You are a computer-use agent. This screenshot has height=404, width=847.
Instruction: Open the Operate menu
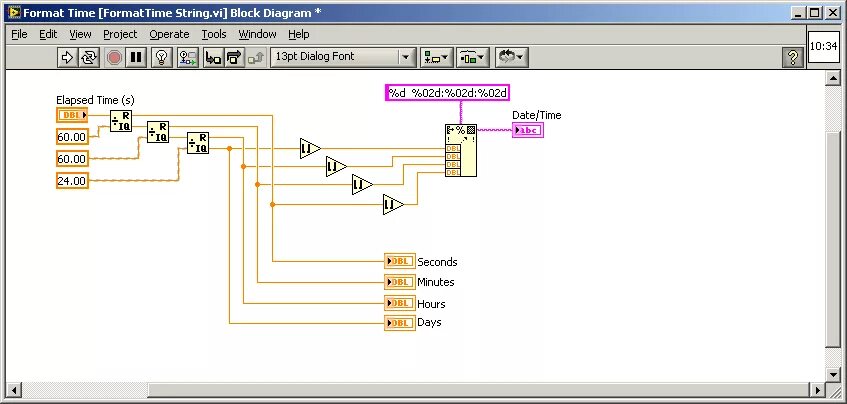[x=169, y=34]
